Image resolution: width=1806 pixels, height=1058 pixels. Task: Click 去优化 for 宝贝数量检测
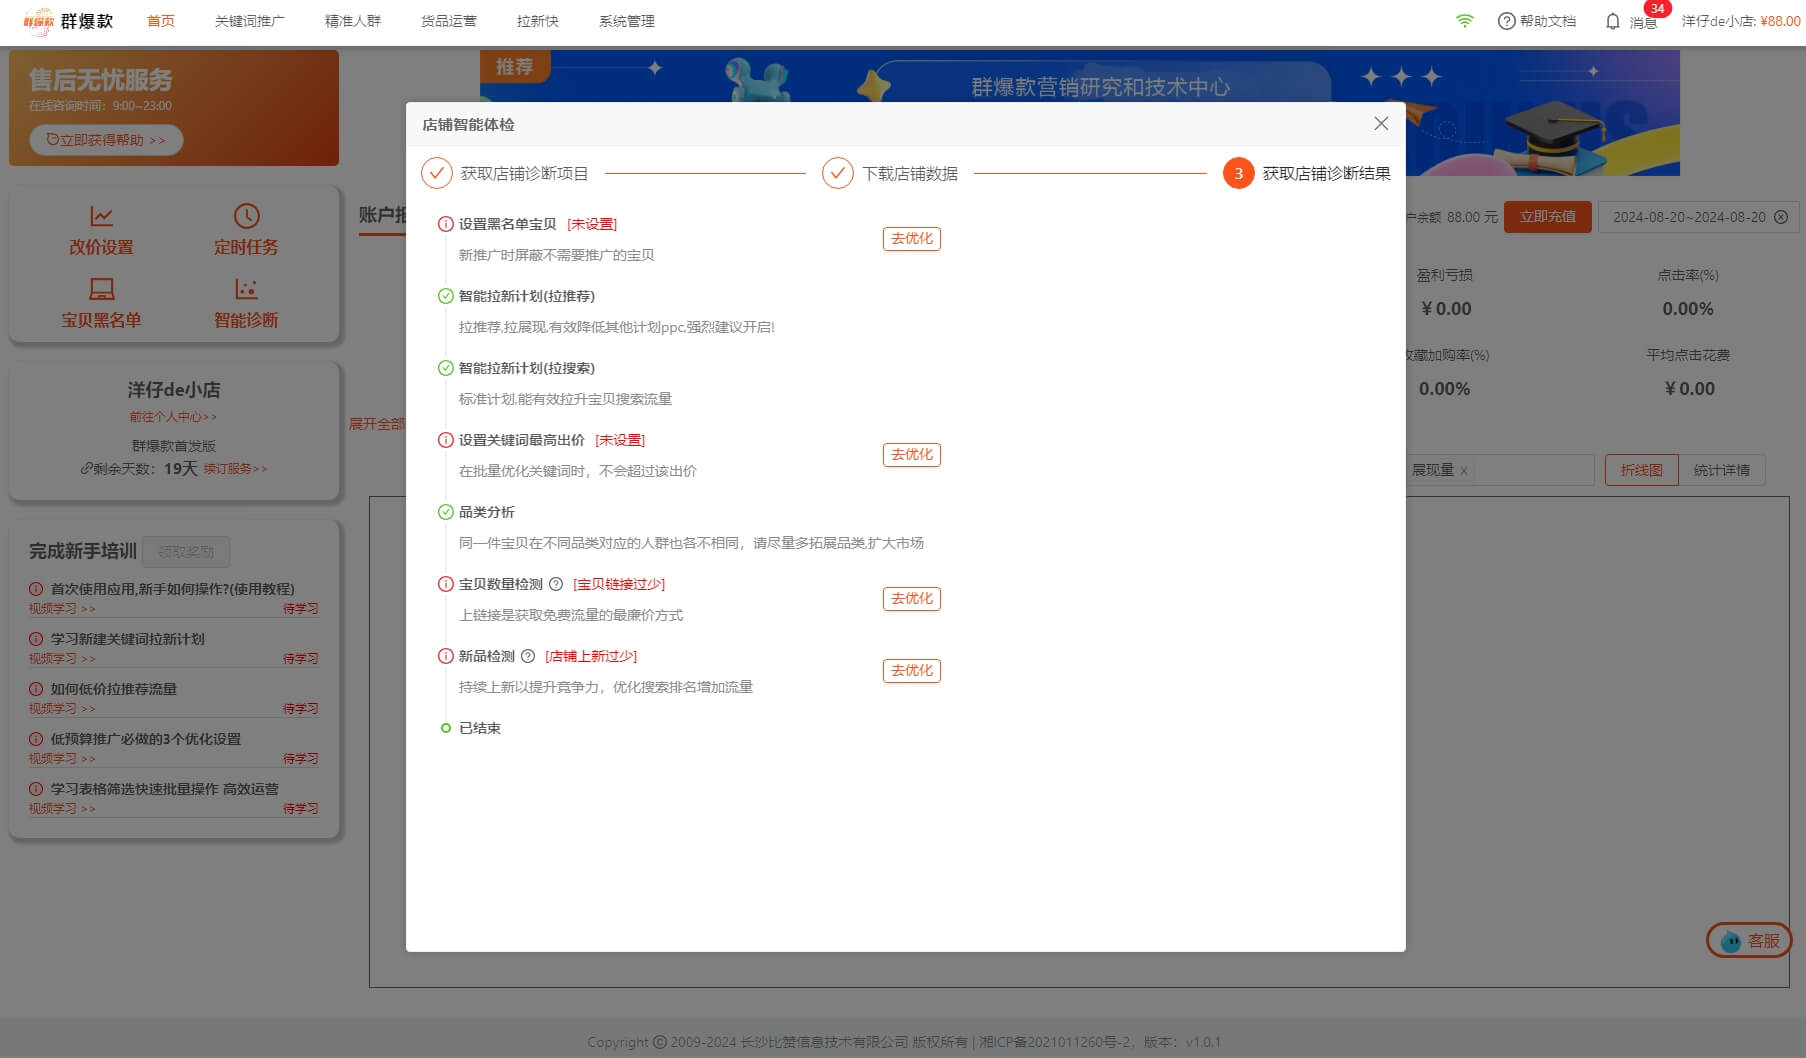pos(912,599)
